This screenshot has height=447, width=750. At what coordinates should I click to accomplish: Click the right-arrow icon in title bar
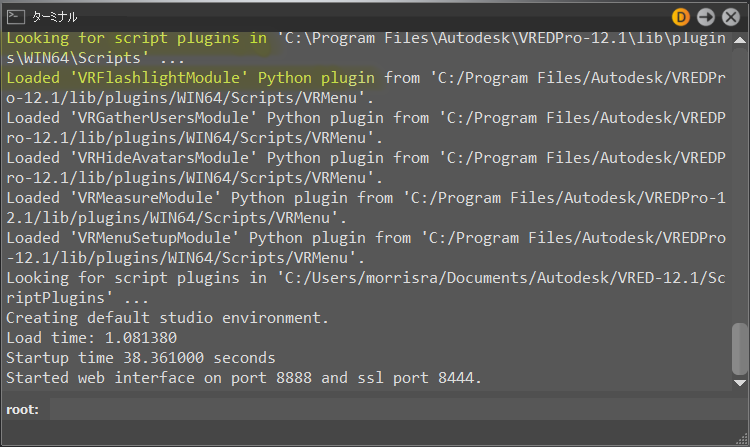(x=706, y=17)
